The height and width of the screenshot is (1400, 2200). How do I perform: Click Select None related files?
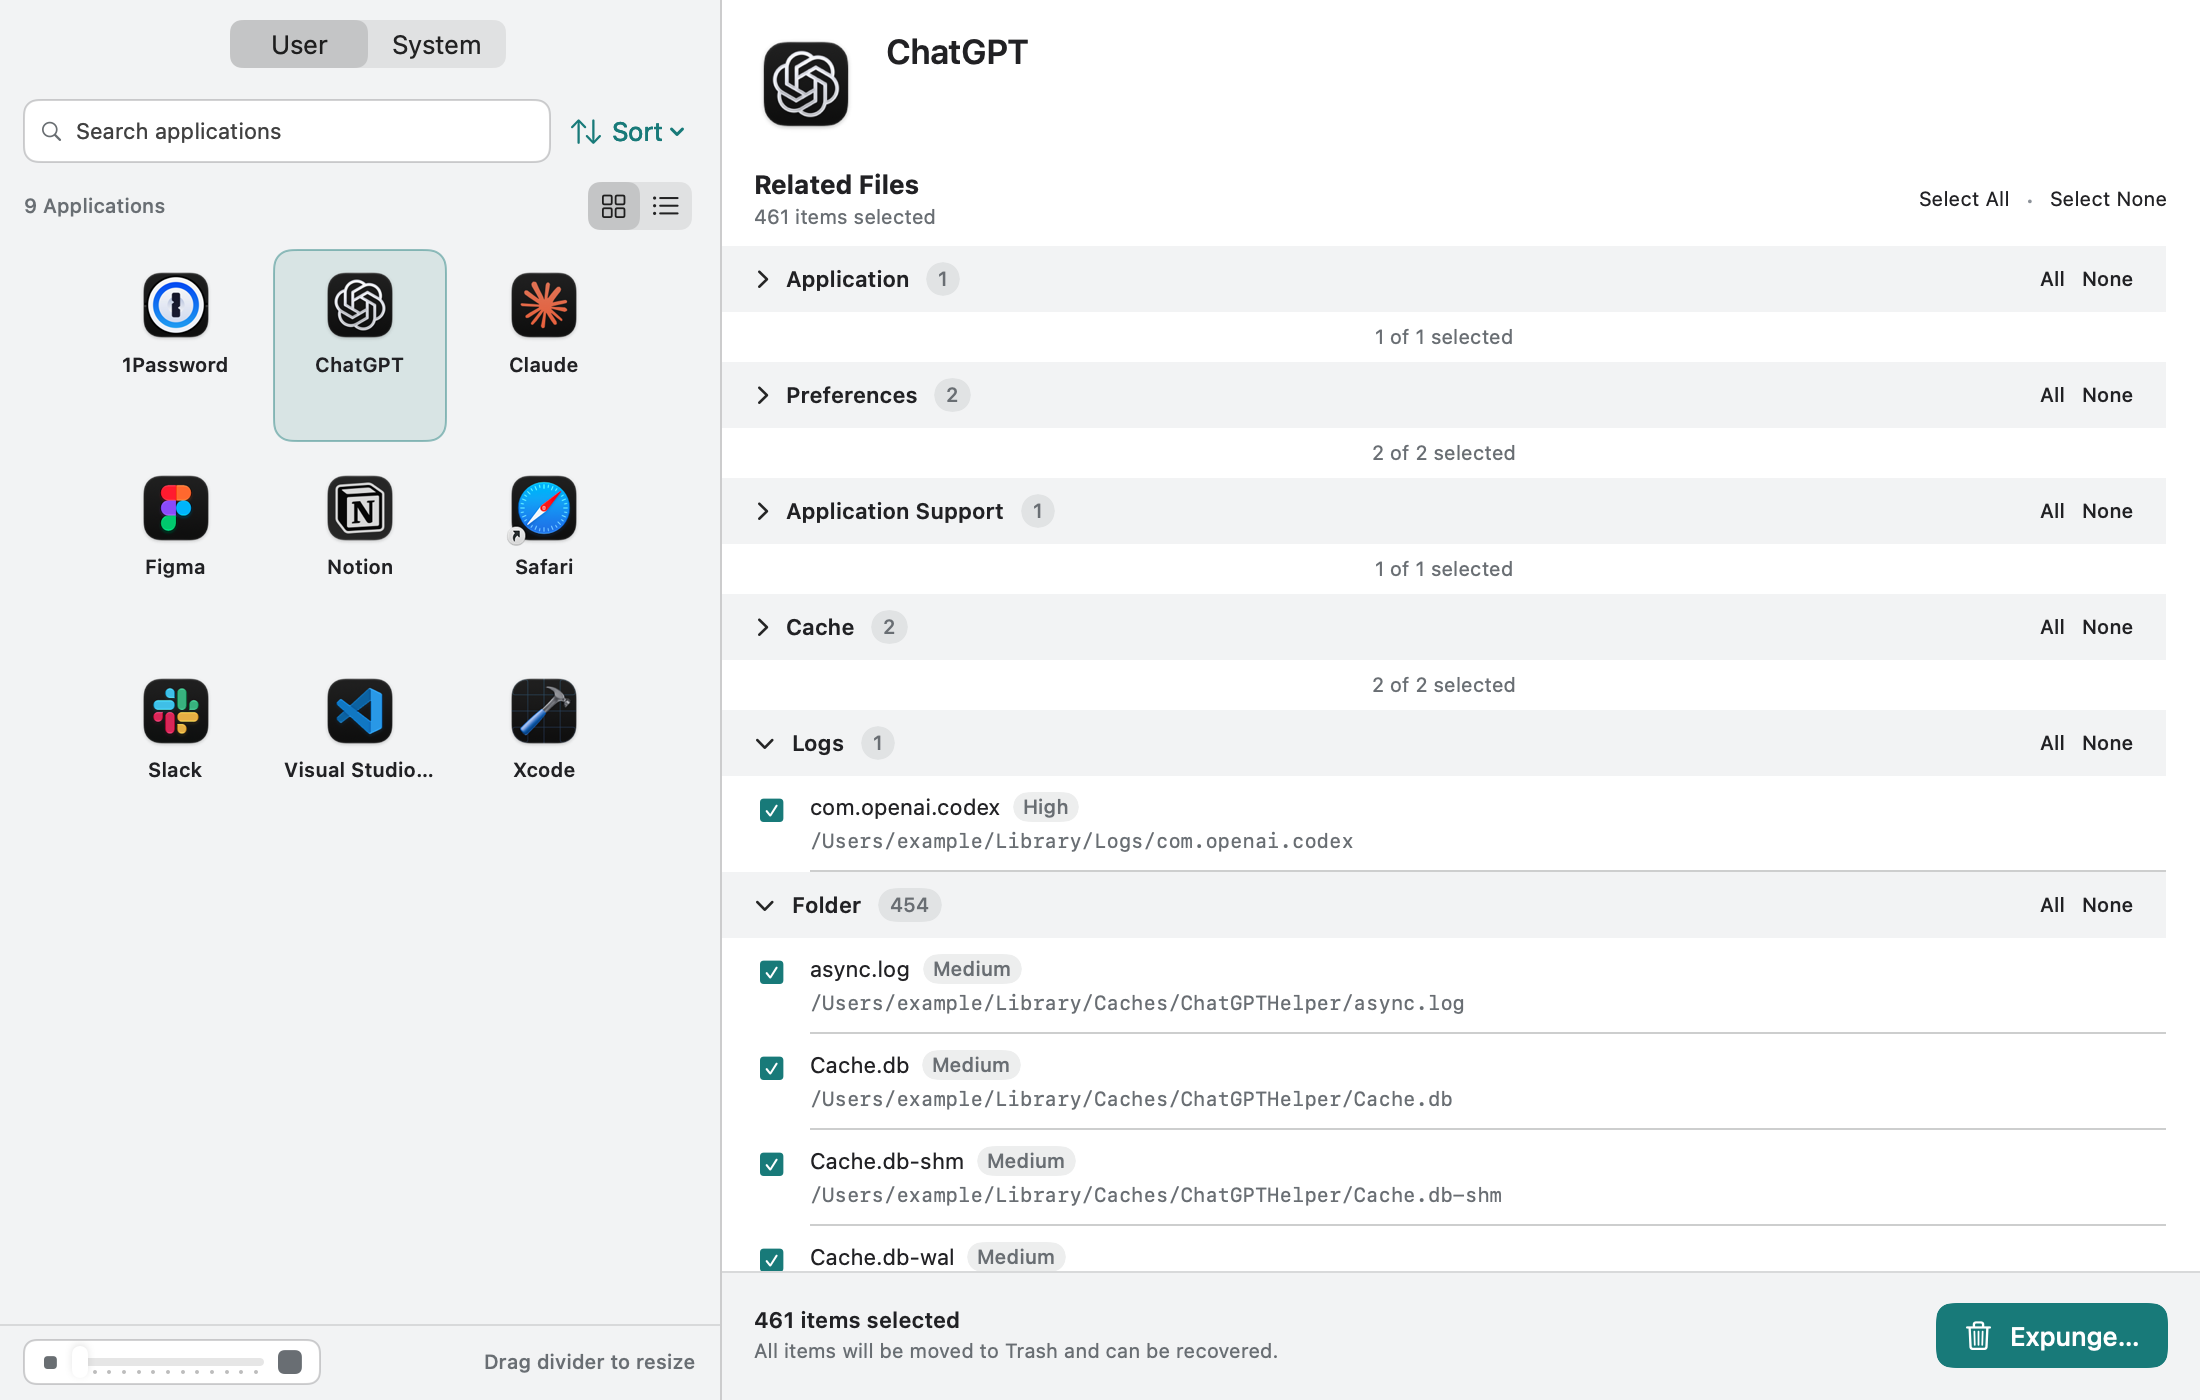pos(2108,199)
